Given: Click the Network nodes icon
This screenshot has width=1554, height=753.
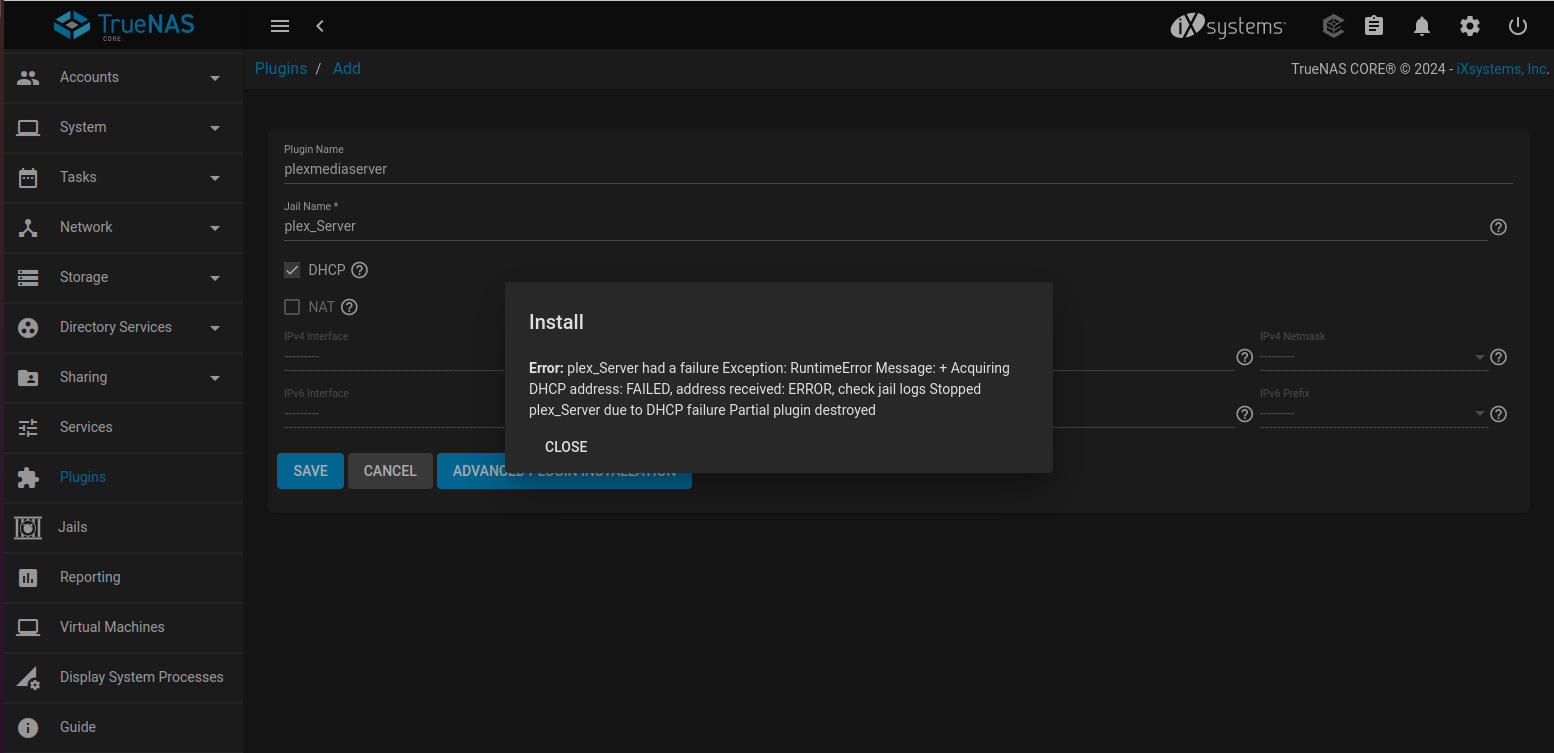Looking at the screenshot, I should coord(28,227).
